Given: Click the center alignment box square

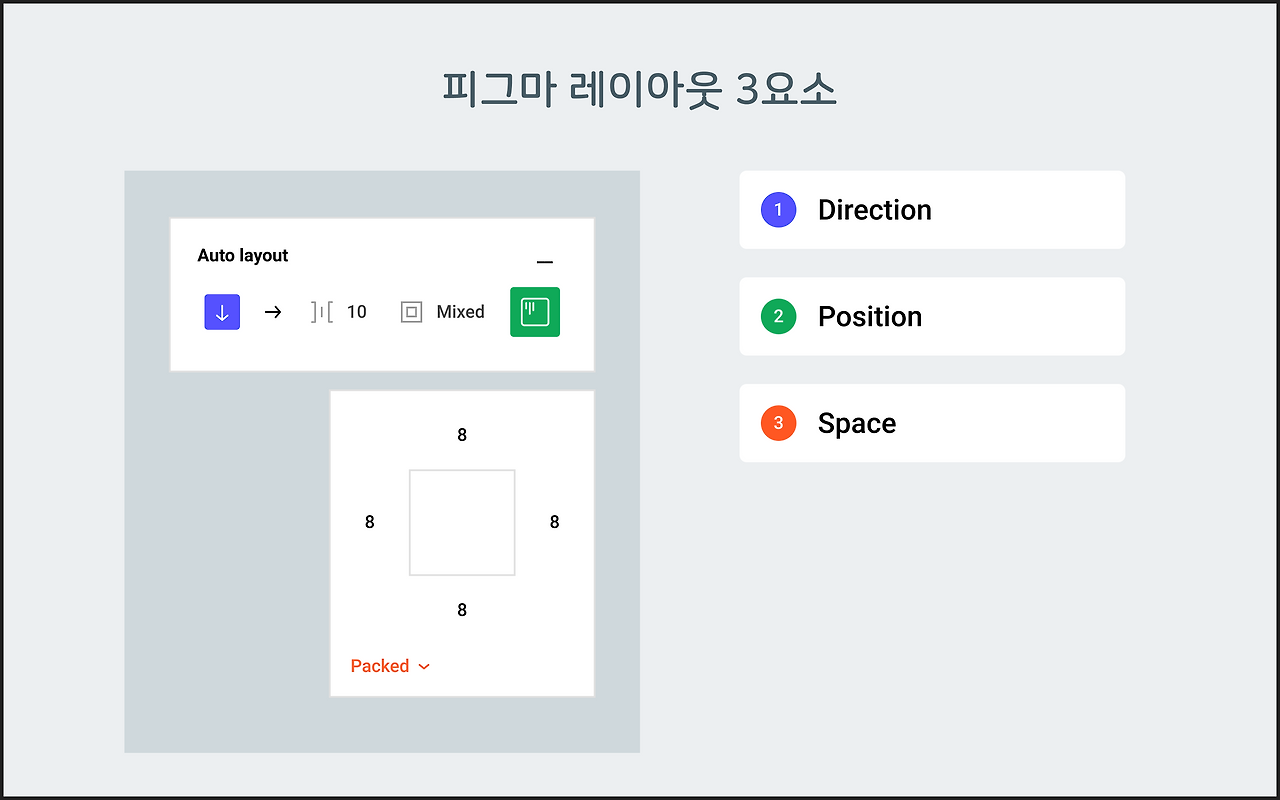Looking at the screenshot, I should [462, 522].
